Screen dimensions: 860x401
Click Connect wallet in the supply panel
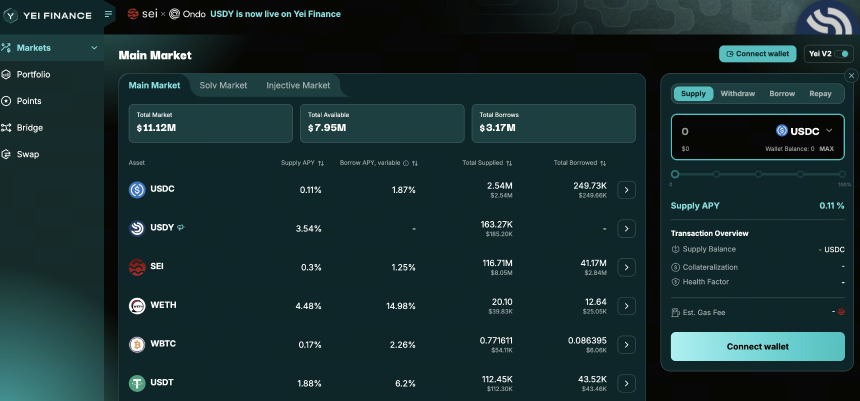pos(757,347)
